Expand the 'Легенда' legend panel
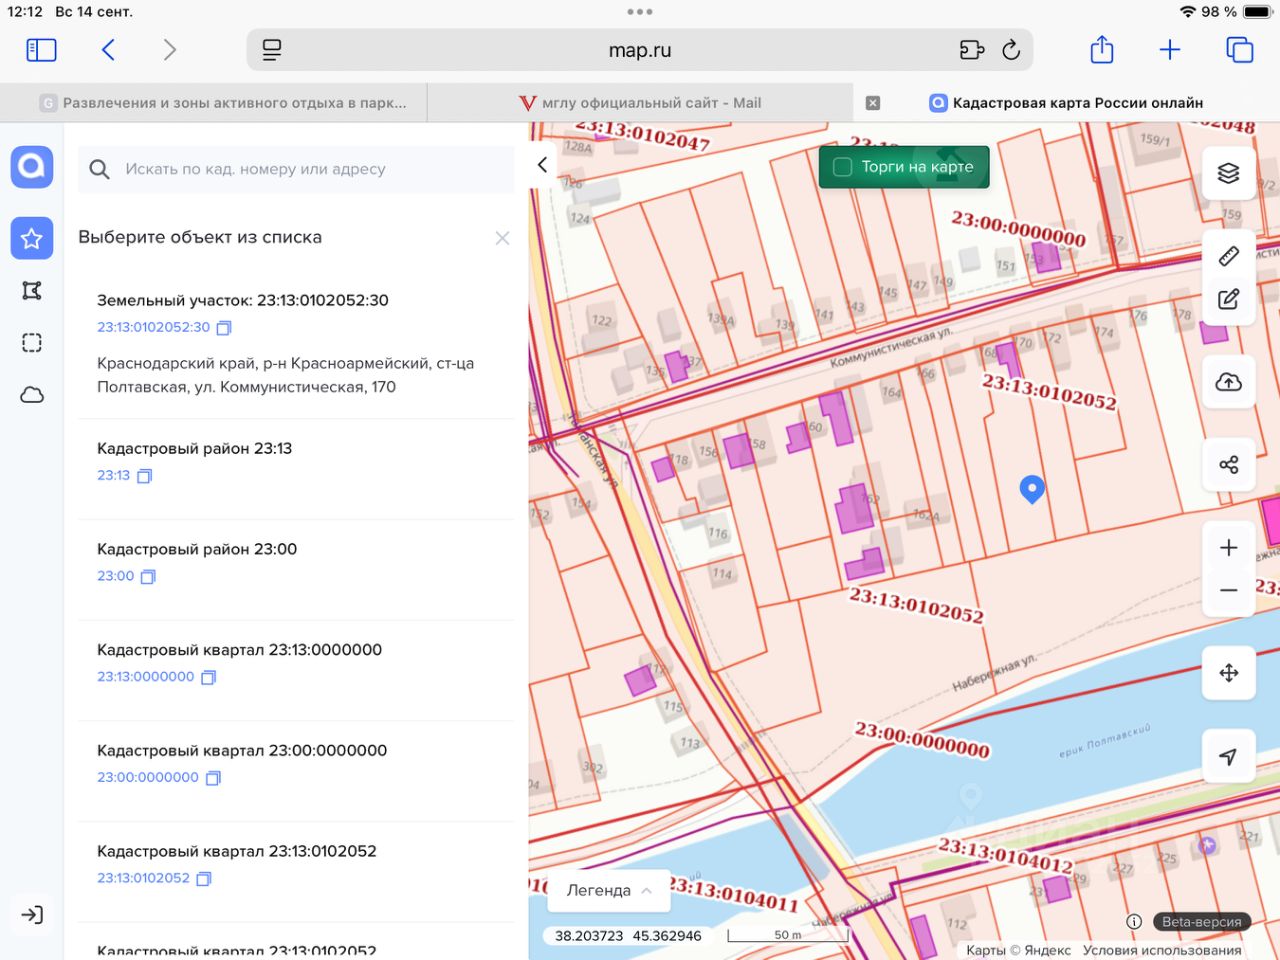This screenshot has width=1280, height=960. 608,890
